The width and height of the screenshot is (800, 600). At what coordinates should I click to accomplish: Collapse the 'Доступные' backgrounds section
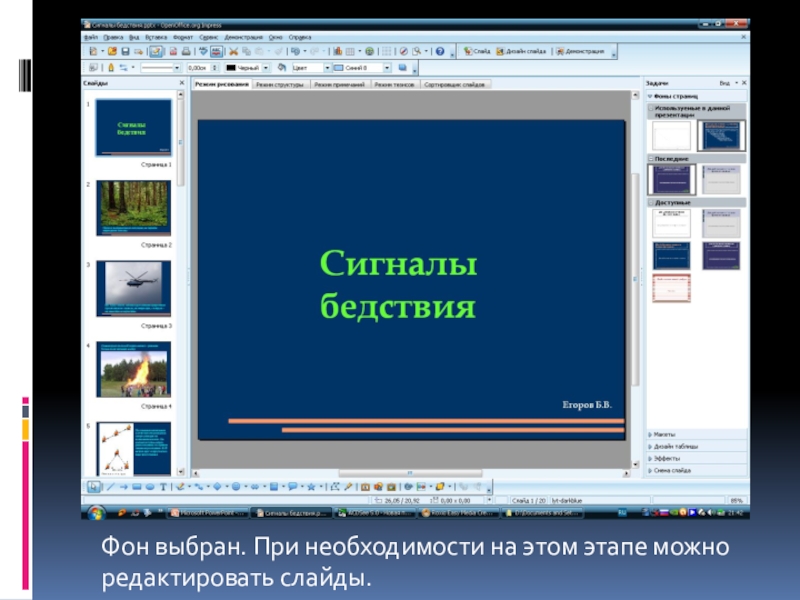click(x=651, y=202)
